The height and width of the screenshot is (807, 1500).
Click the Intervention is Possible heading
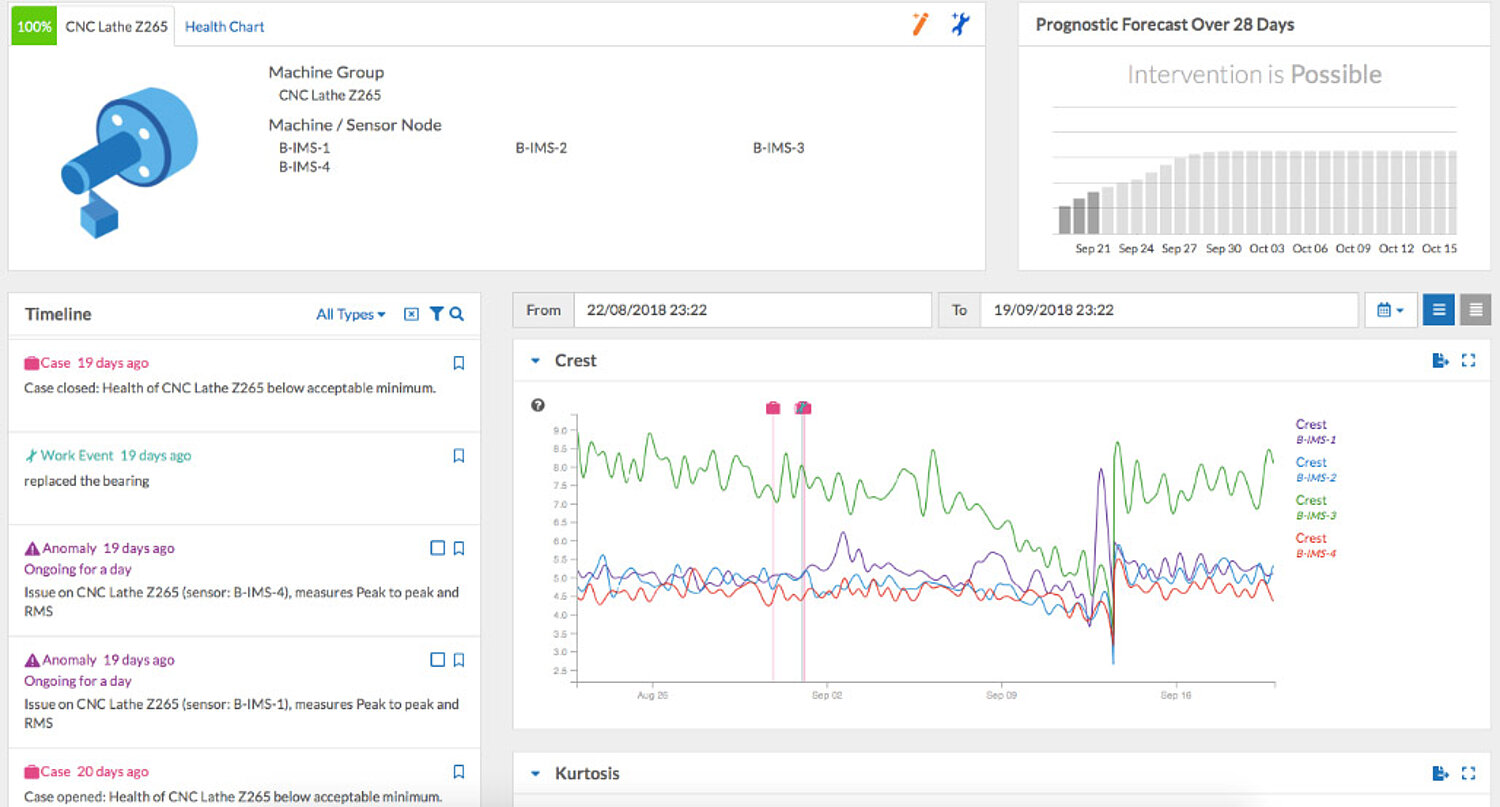pos(1254,75)
